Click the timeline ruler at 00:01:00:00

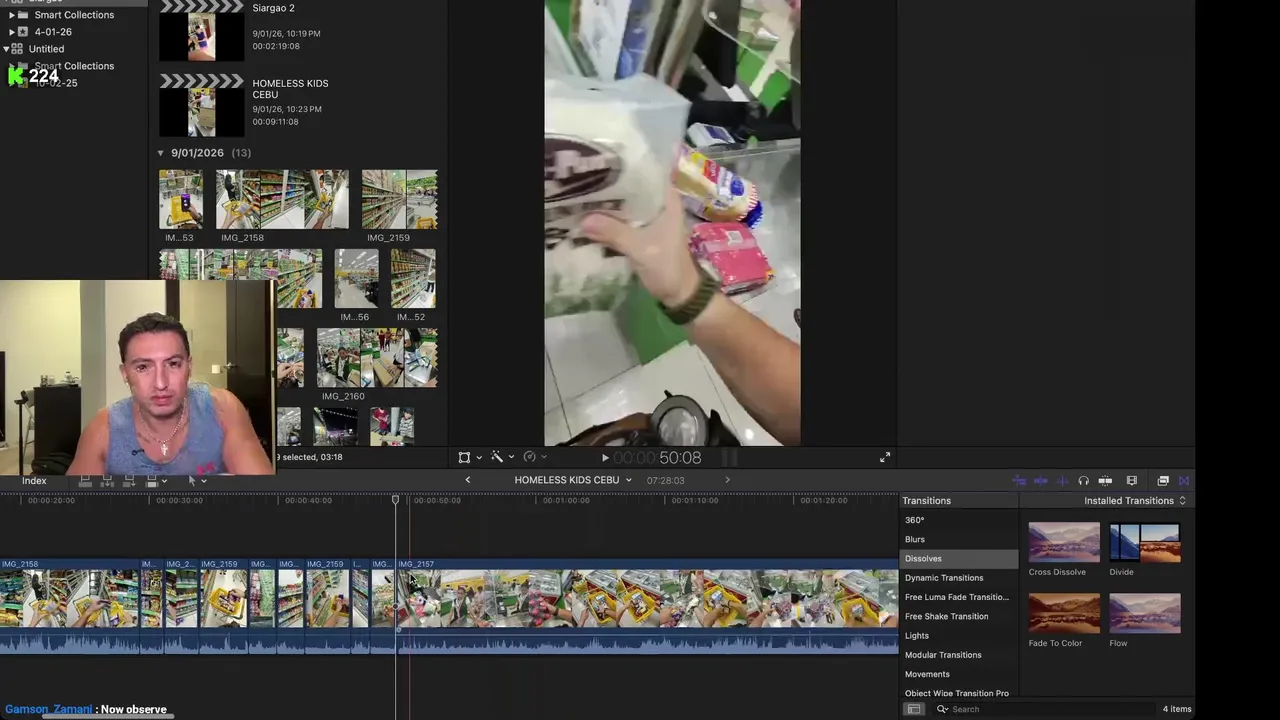tap(567, 501)
